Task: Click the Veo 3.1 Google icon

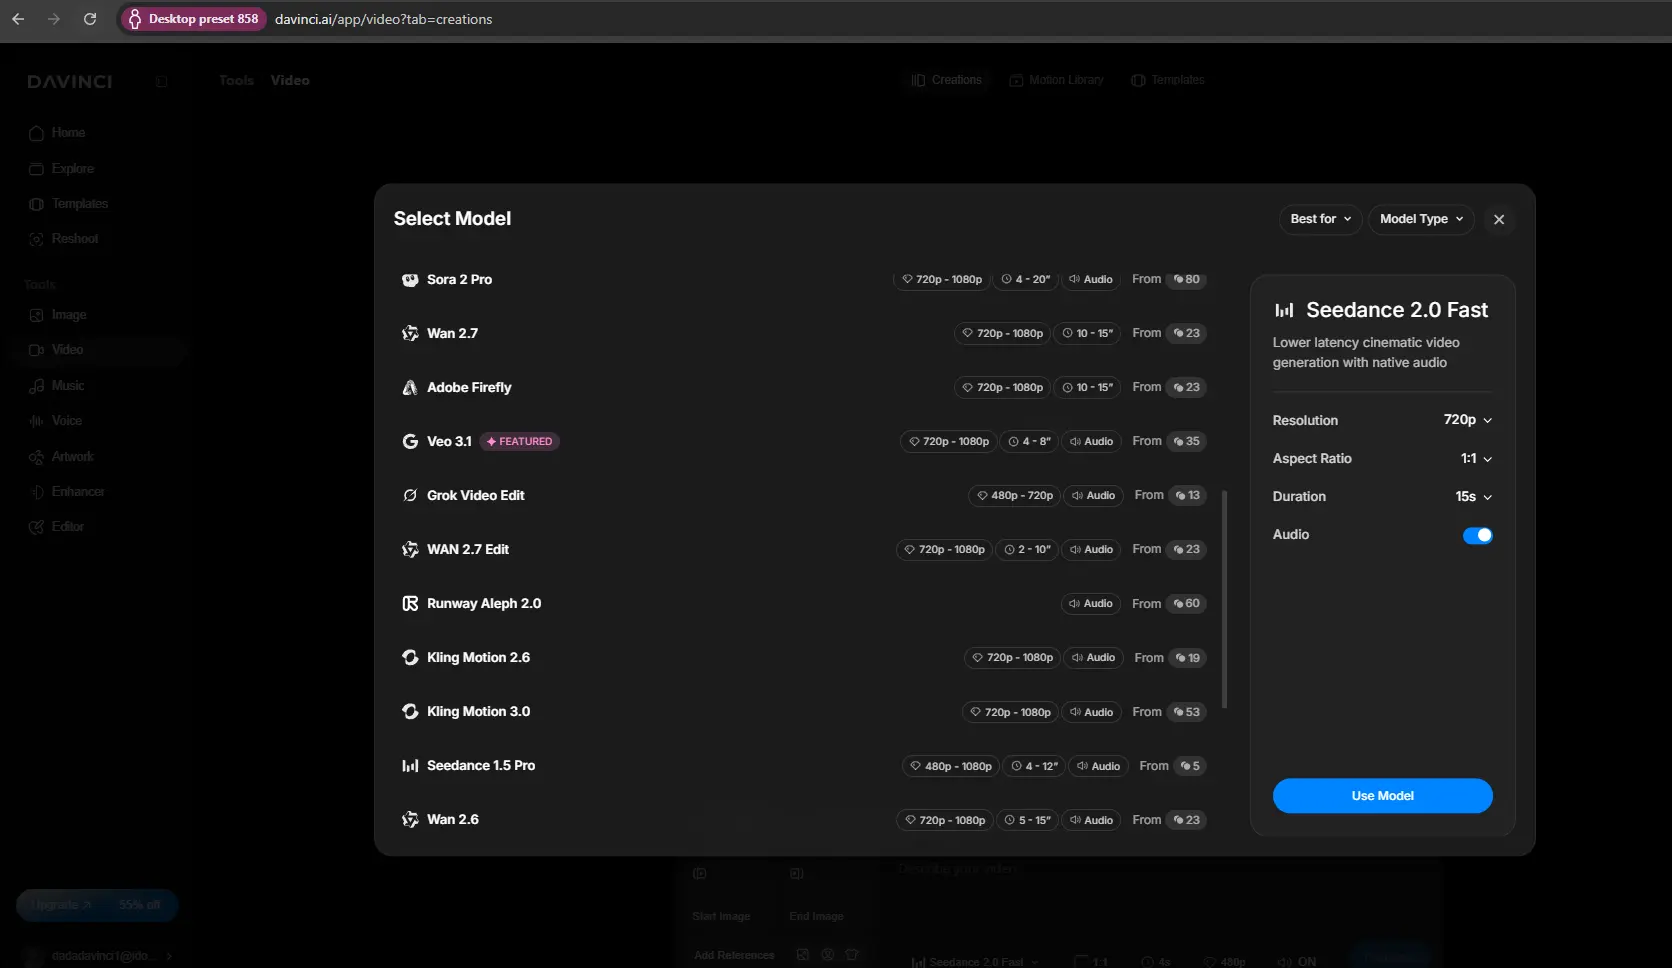Action: tap(410, 442)
